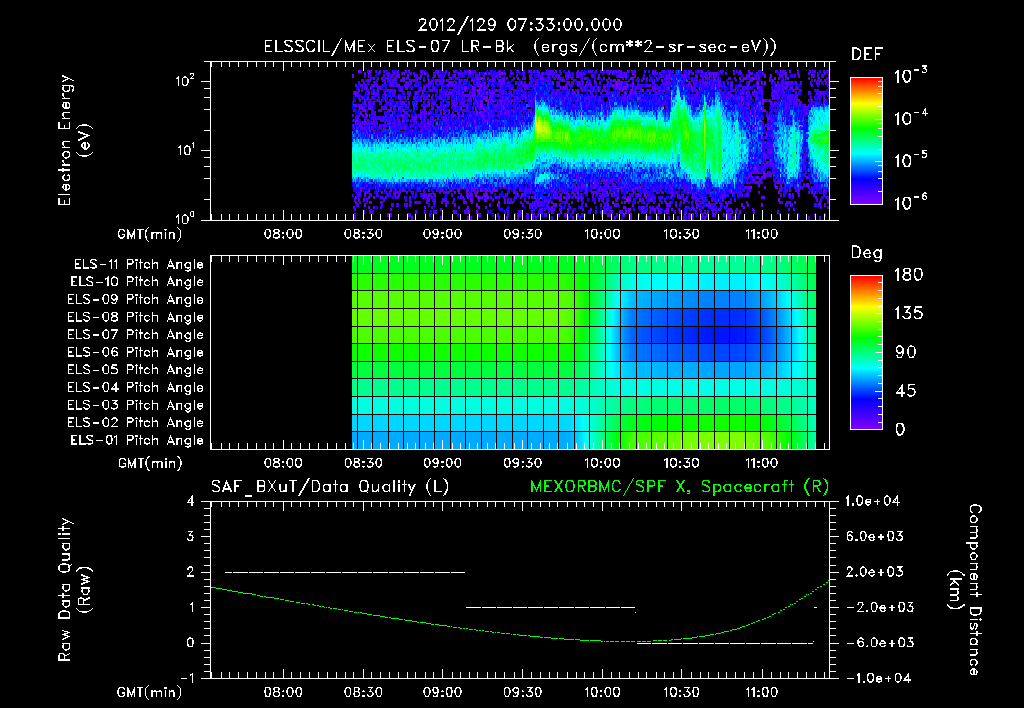Image resolution: width=1024 pixels, height=708 pixels.
Task: Click the bright peak in the electron spectrogram near 09:35
Action: 541,124
